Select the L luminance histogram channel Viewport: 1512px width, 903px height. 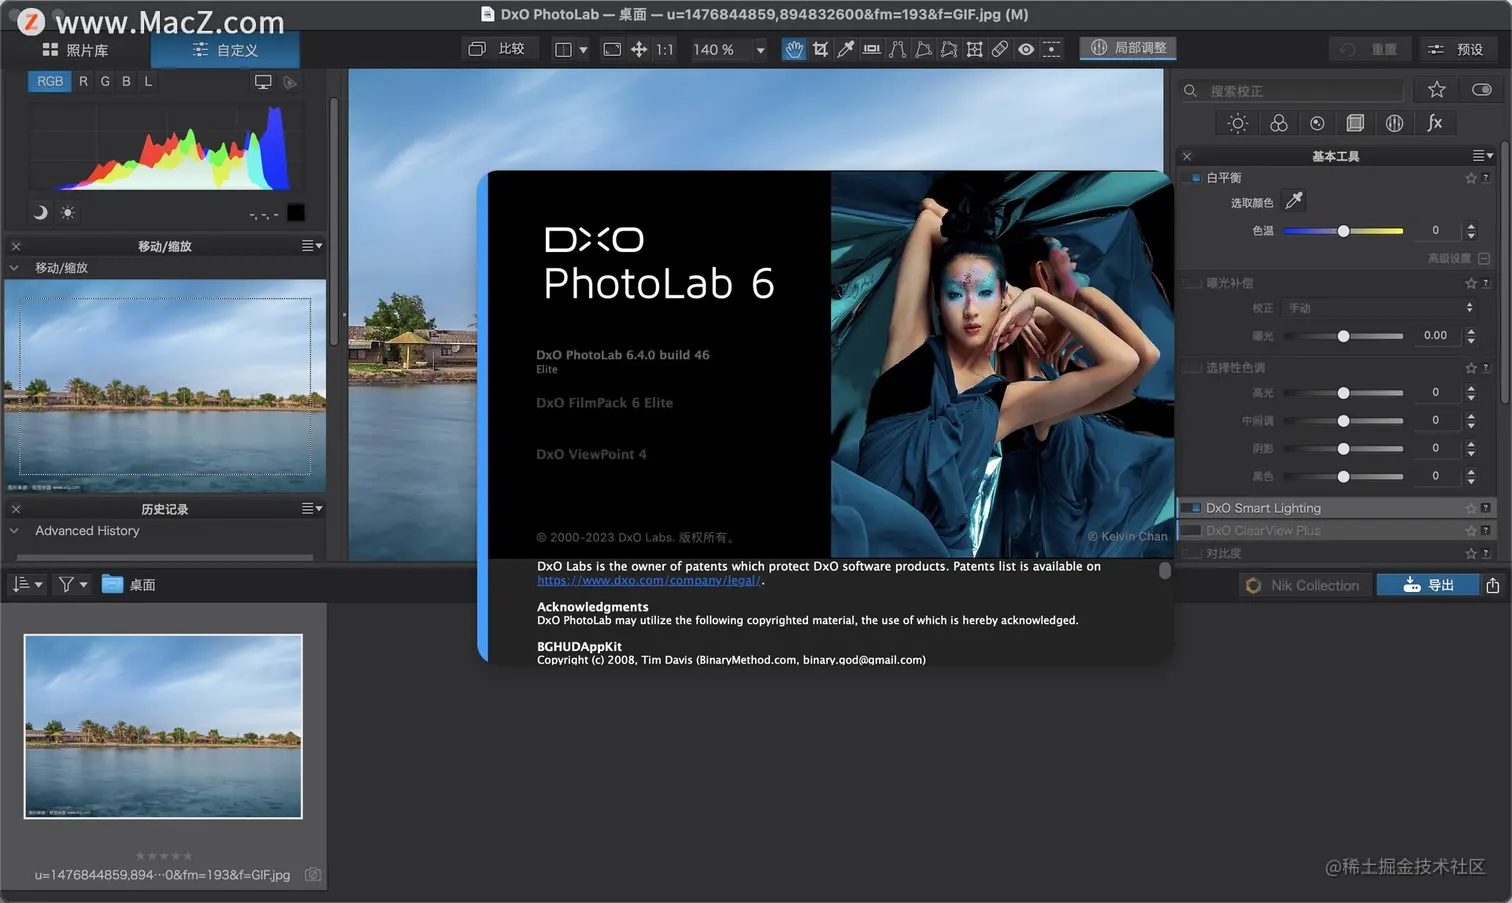(148, 82)
